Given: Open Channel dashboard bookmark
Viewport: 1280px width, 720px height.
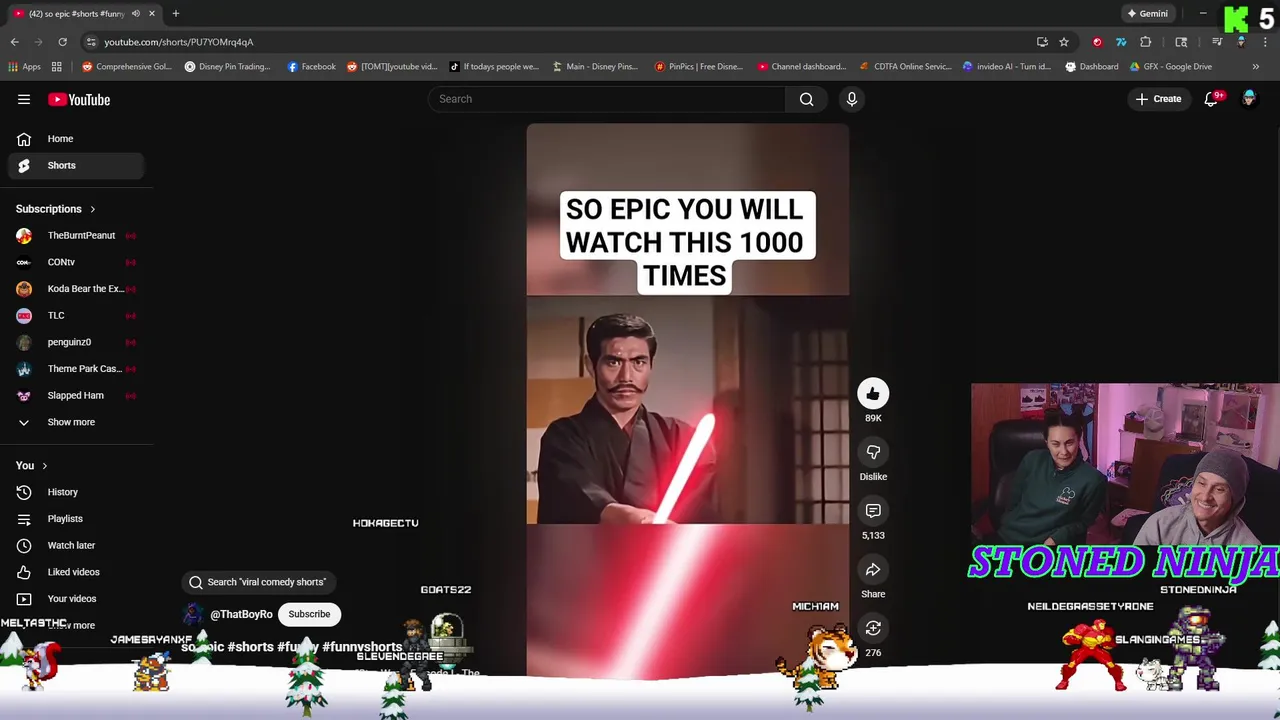Looking at the screenshot, I should coord(801,67).
